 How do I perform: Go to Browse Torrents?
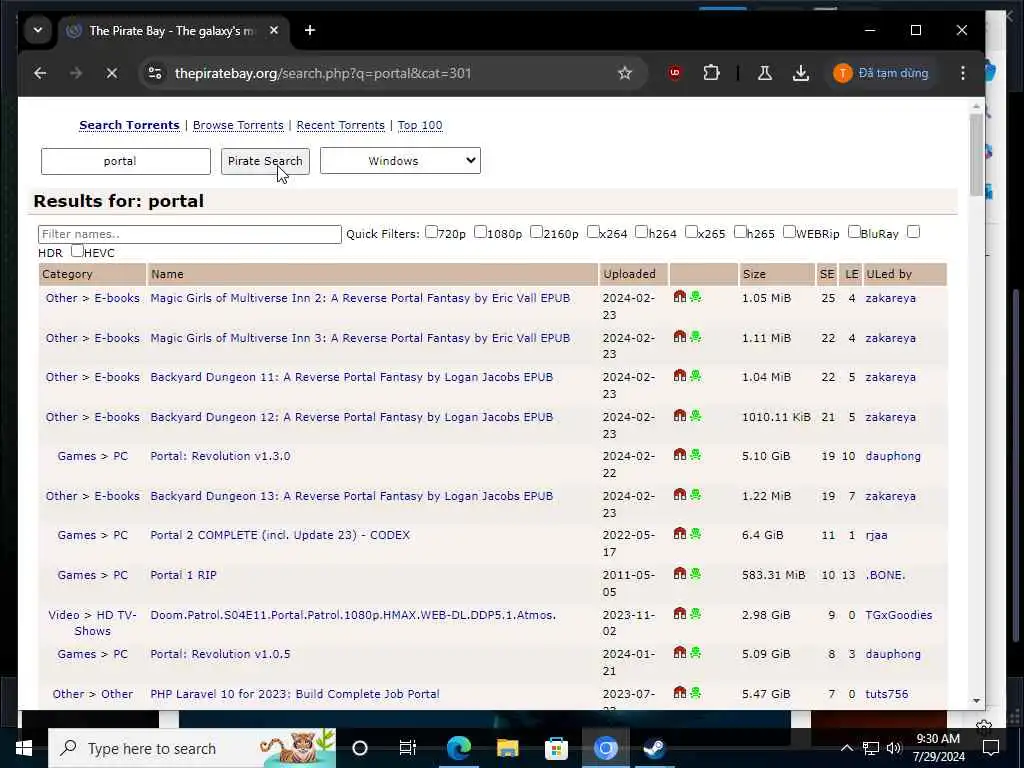(238, 125)
